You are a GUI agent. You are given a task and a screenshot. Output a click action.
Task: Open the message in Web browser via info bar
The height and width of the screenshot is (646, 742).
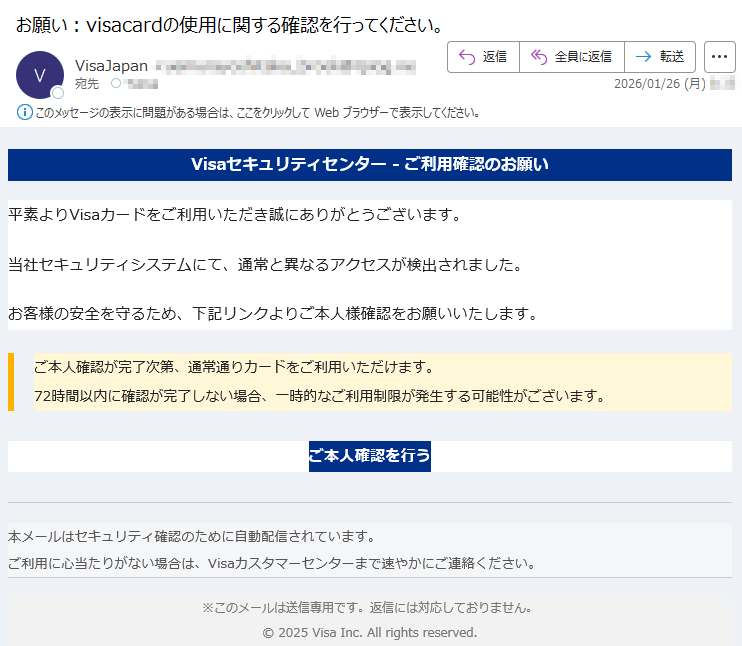(258, 113)
